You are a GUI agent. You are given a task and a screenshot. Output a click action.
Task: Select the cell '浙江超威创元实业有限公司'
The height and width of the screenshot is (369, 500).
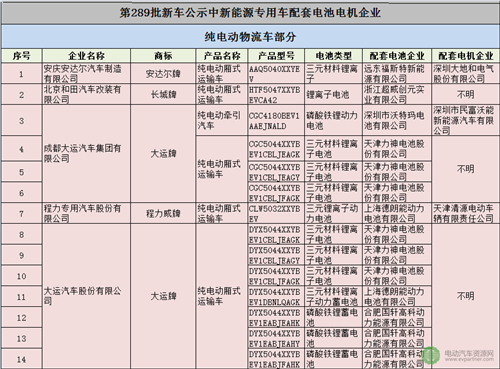tap(397, 94)
